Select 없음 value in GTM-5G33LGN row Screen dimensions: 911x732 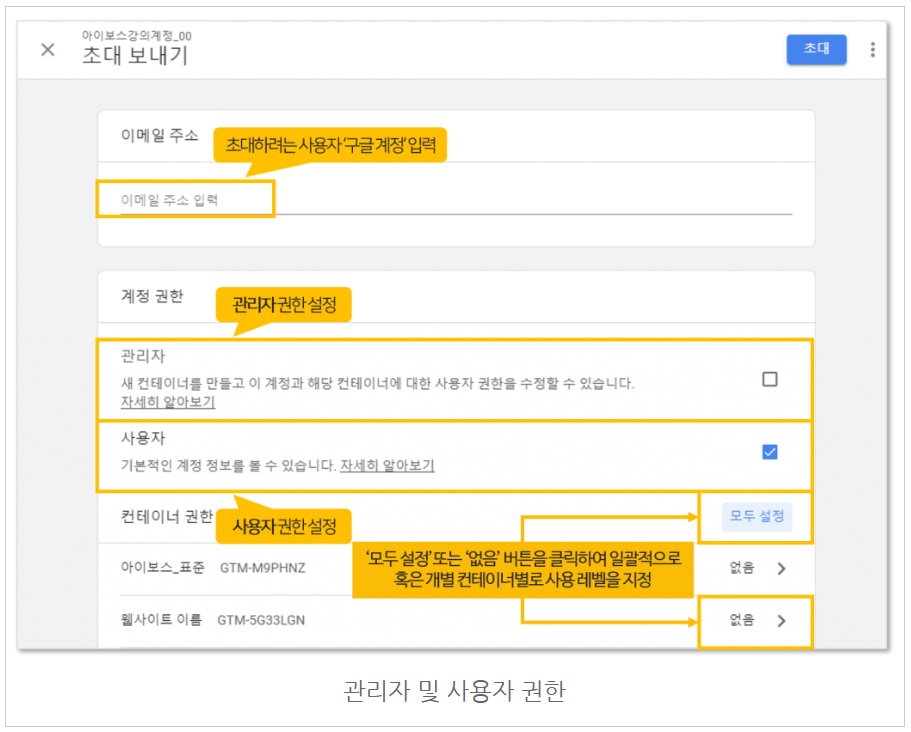(x=742, y=620)
